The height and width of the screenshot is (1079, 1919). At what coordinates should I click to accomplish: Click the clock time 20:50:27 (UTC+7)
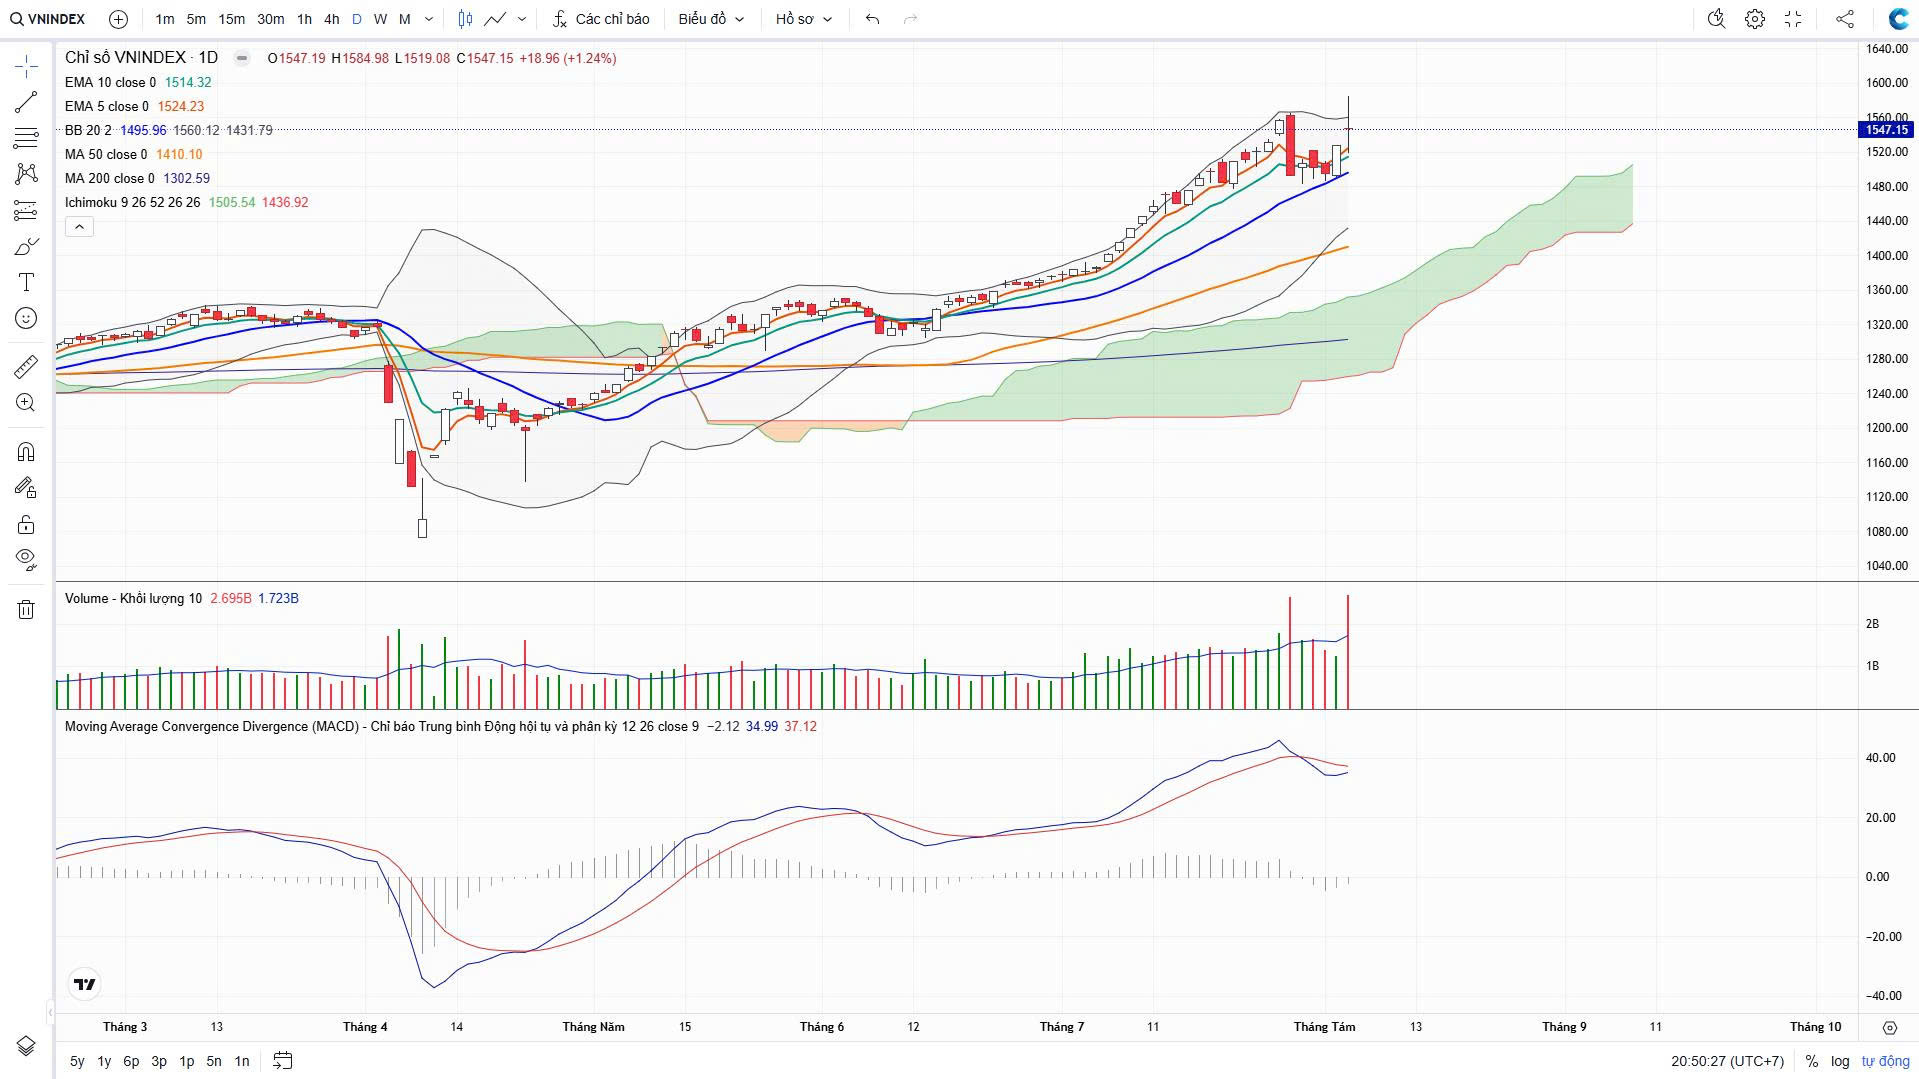pyautogui.click(x=1727, y=1061)
